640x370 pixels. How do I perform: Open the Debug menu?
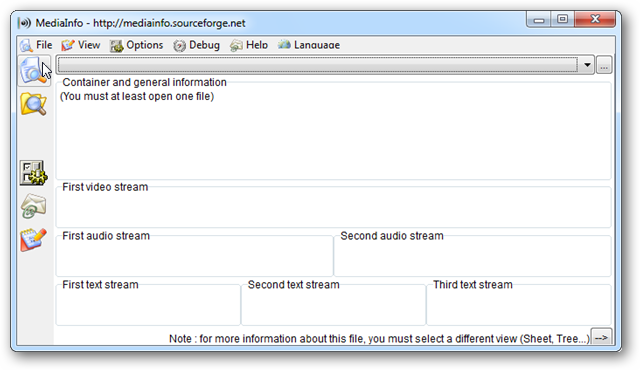[x=196, y=45]
